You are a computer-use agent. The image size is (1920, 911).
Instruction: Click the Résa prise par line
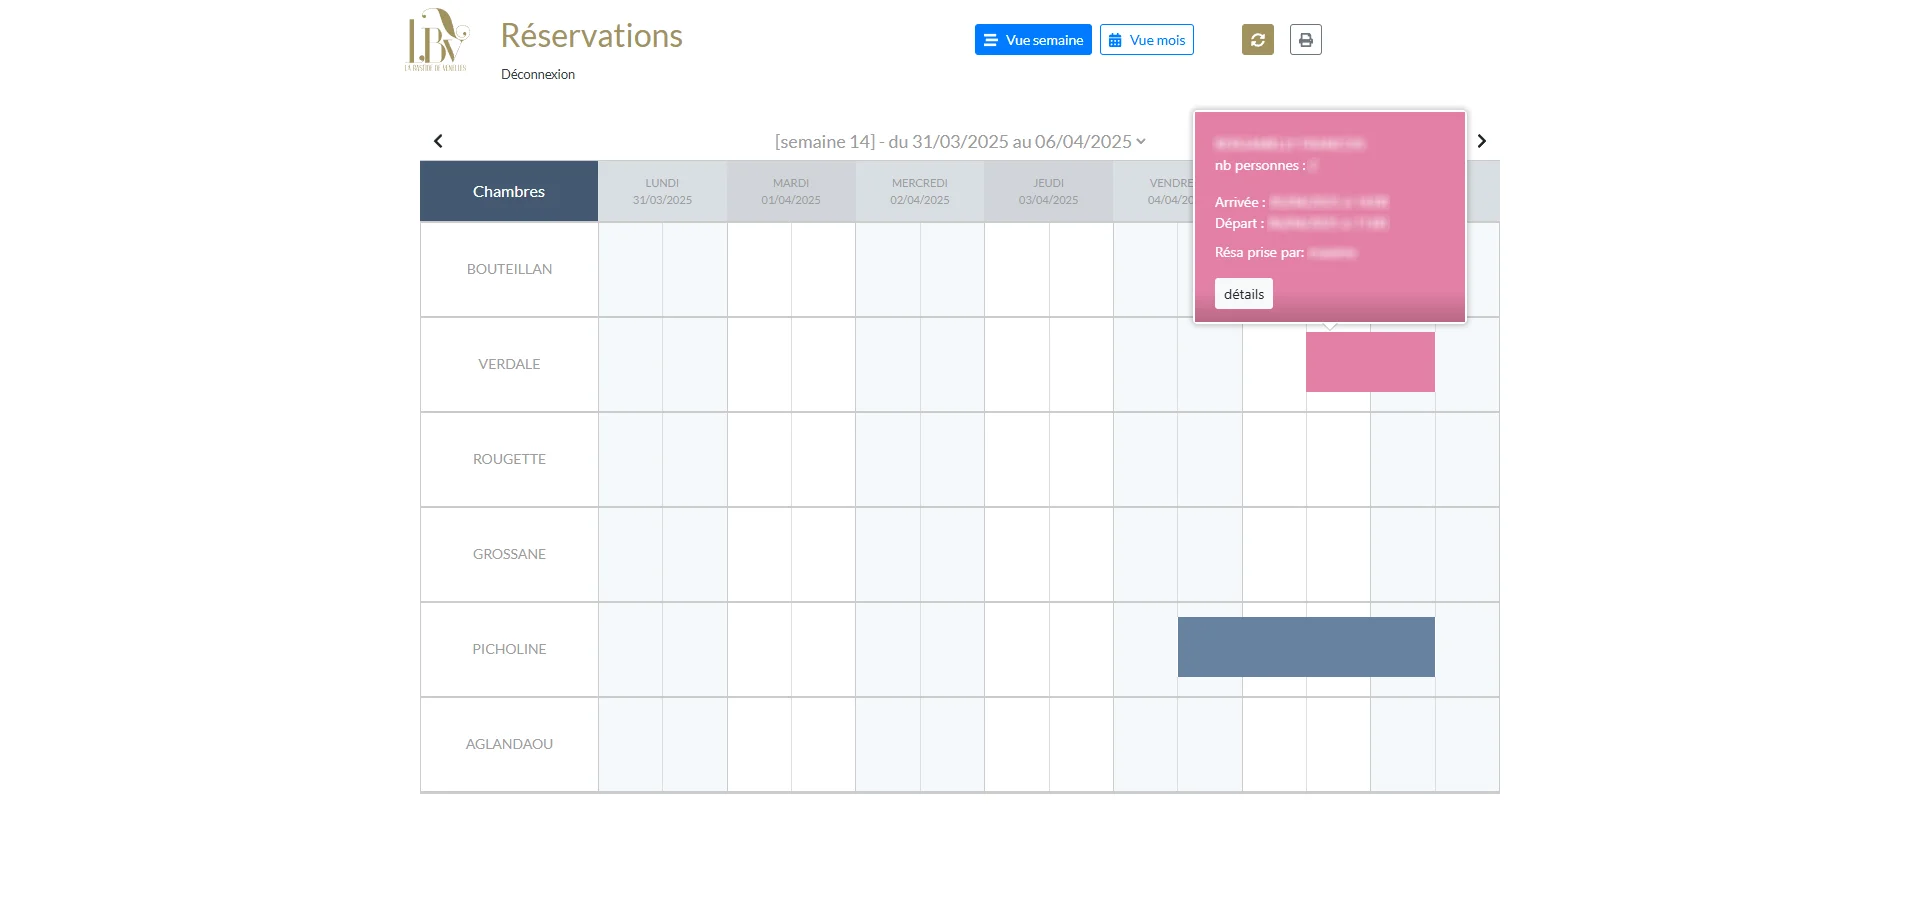1285,253
